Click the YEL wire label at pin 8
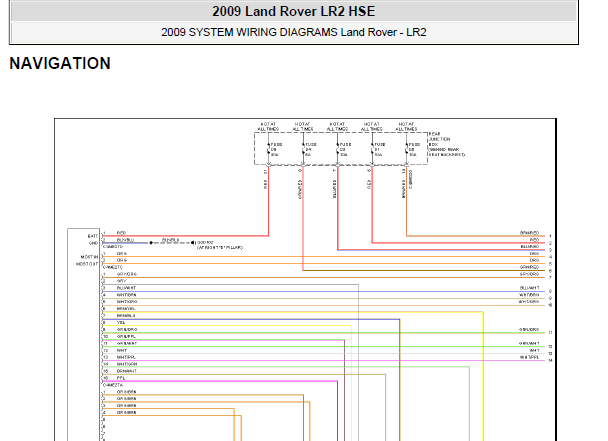This screenshot has height=441, width=608. 121,322
